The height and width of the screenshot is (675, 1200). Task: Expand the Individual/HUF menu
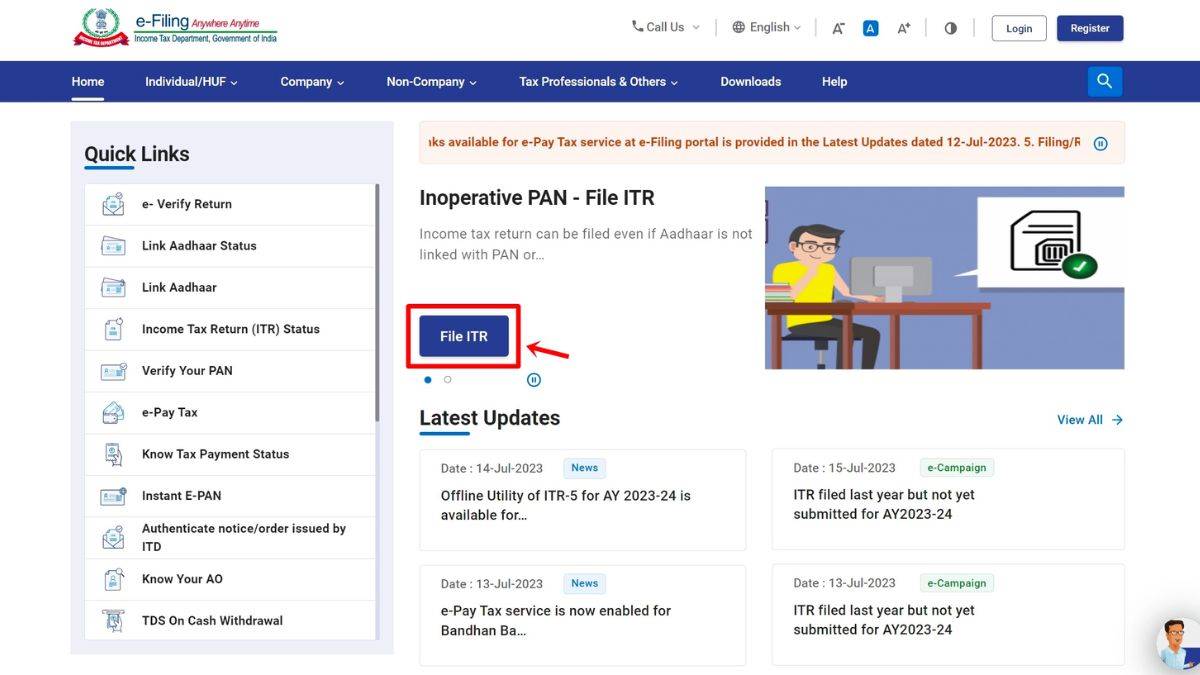click(191, 82)
